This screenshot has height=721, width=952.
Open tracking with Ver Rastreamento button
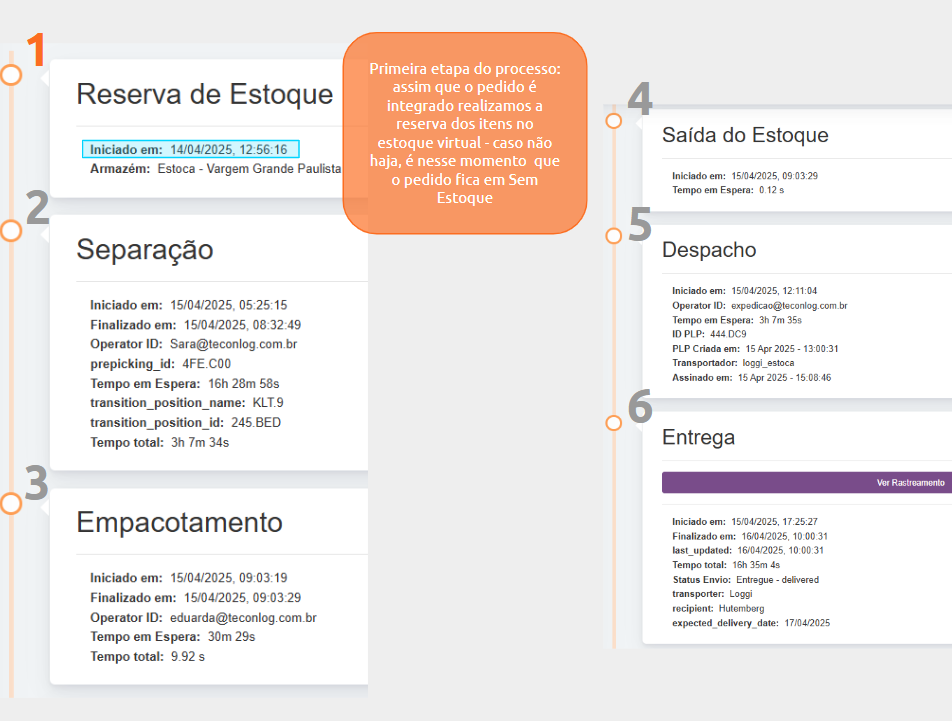806,483
